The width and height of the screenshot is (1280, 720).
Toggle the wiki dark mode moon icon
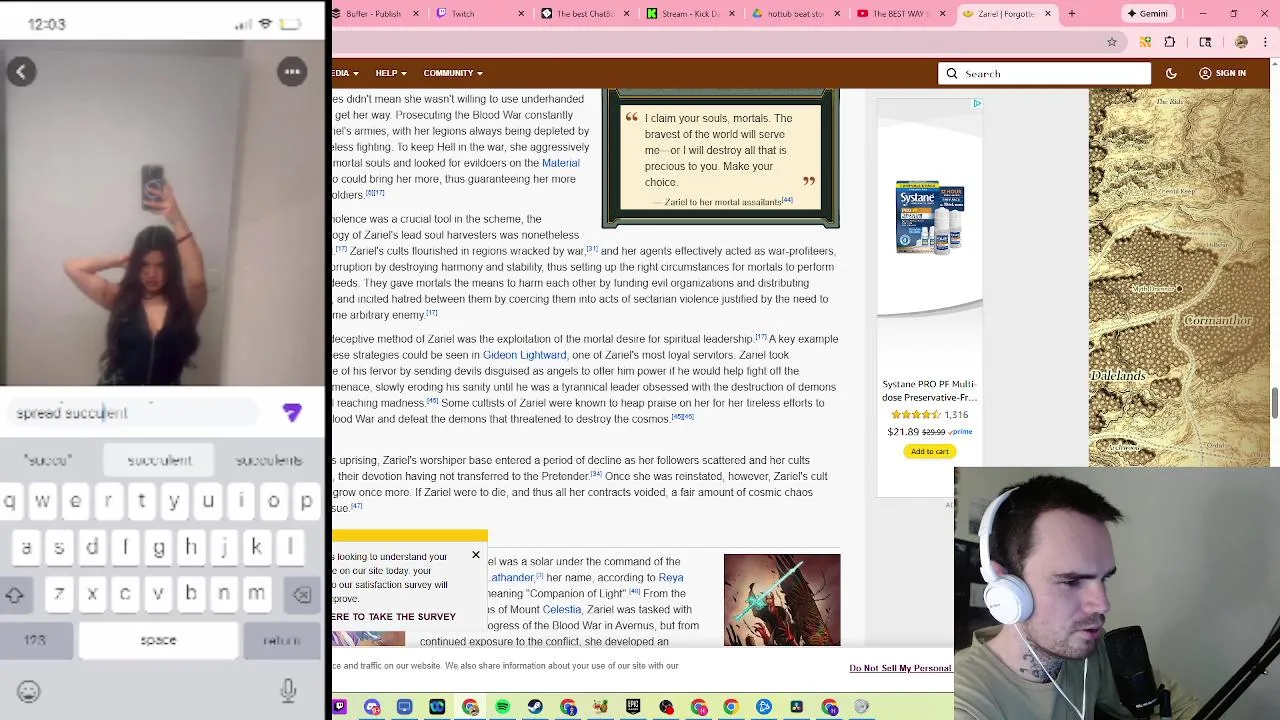[x=1171, y=73]
